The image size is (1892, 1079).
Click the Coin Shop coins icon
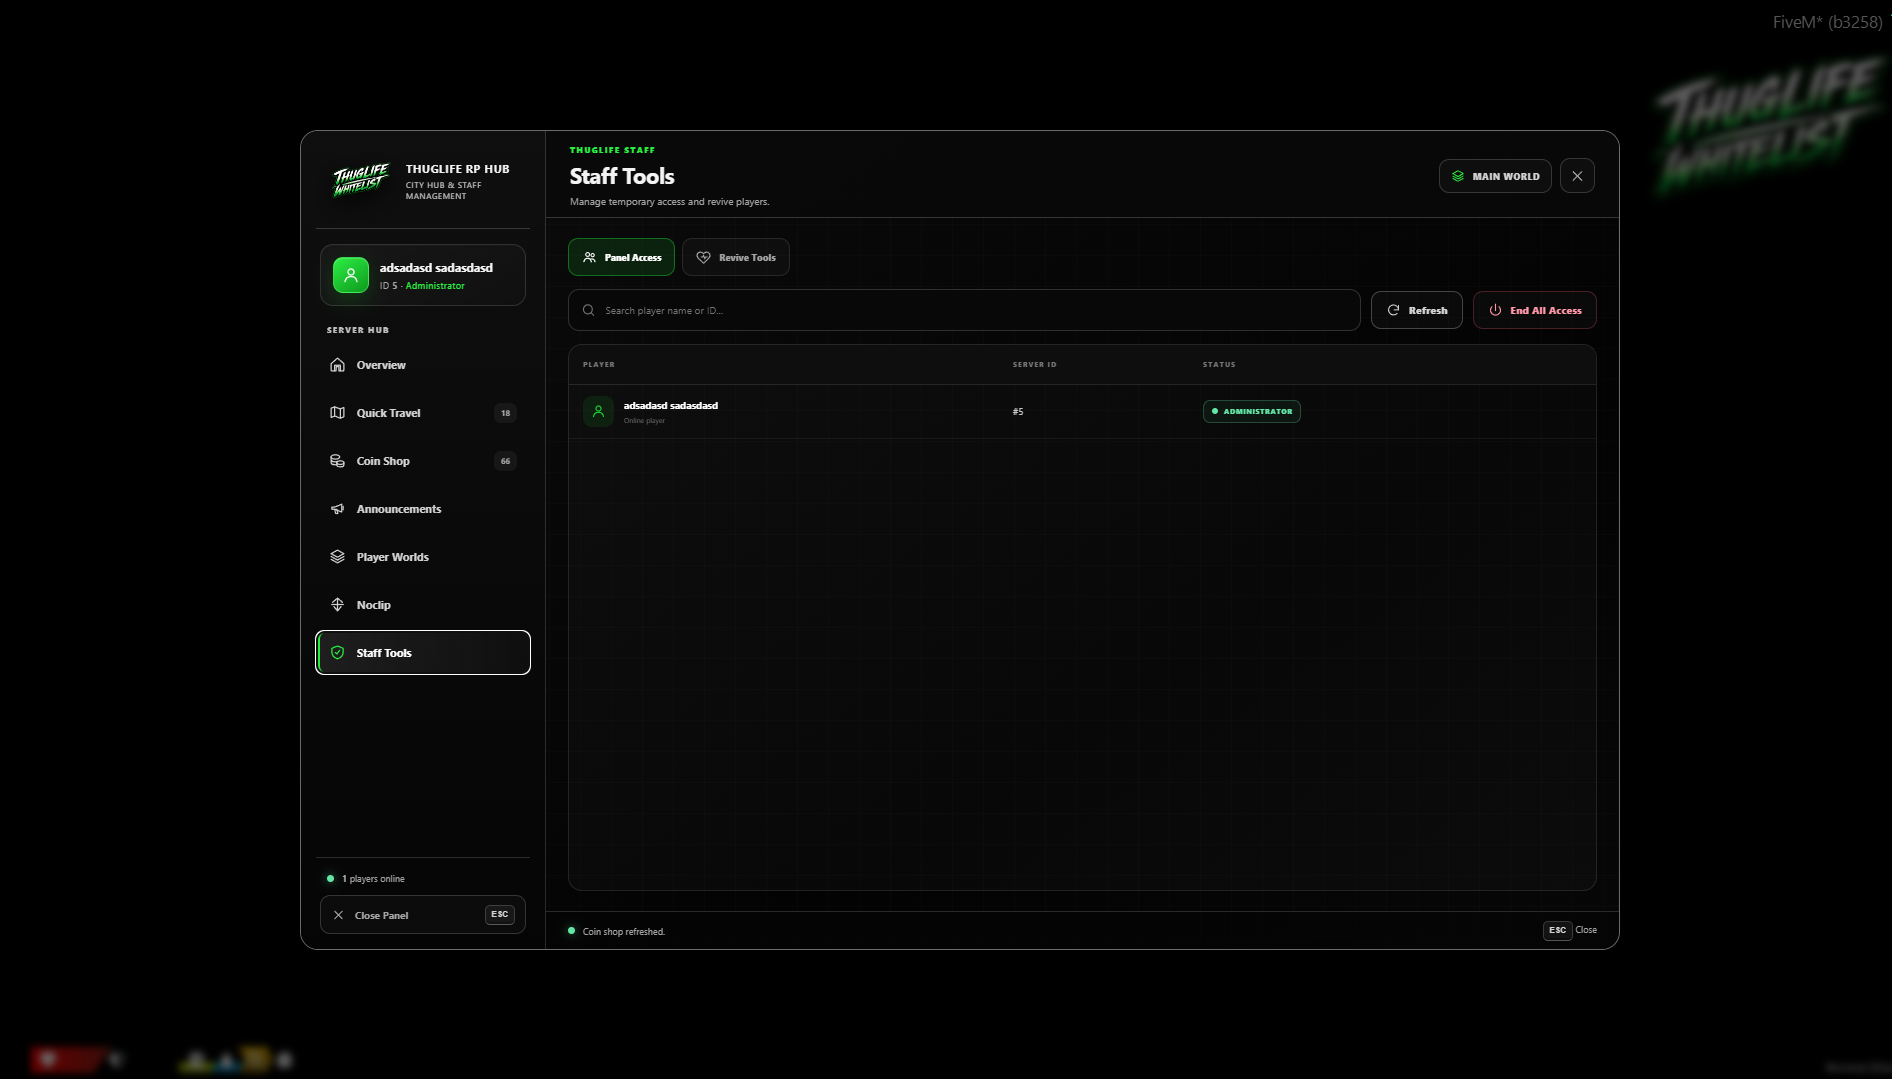tap(338, 461)
